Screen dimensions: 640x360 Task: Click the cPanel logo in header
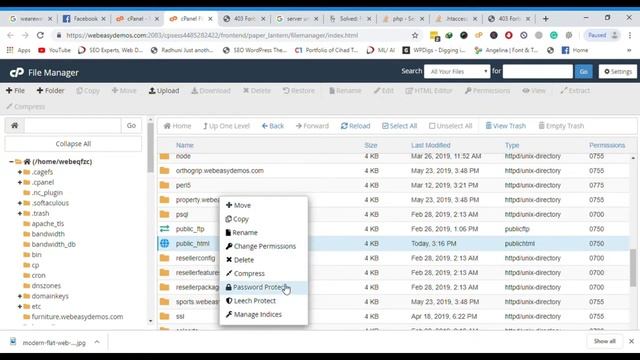coord(17,73)
